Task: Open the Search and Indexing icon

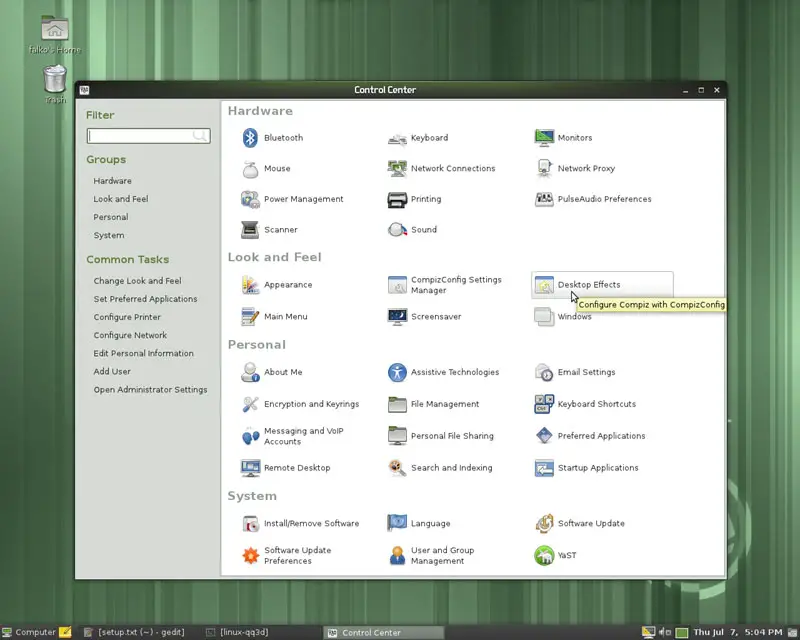Action: 397,468
